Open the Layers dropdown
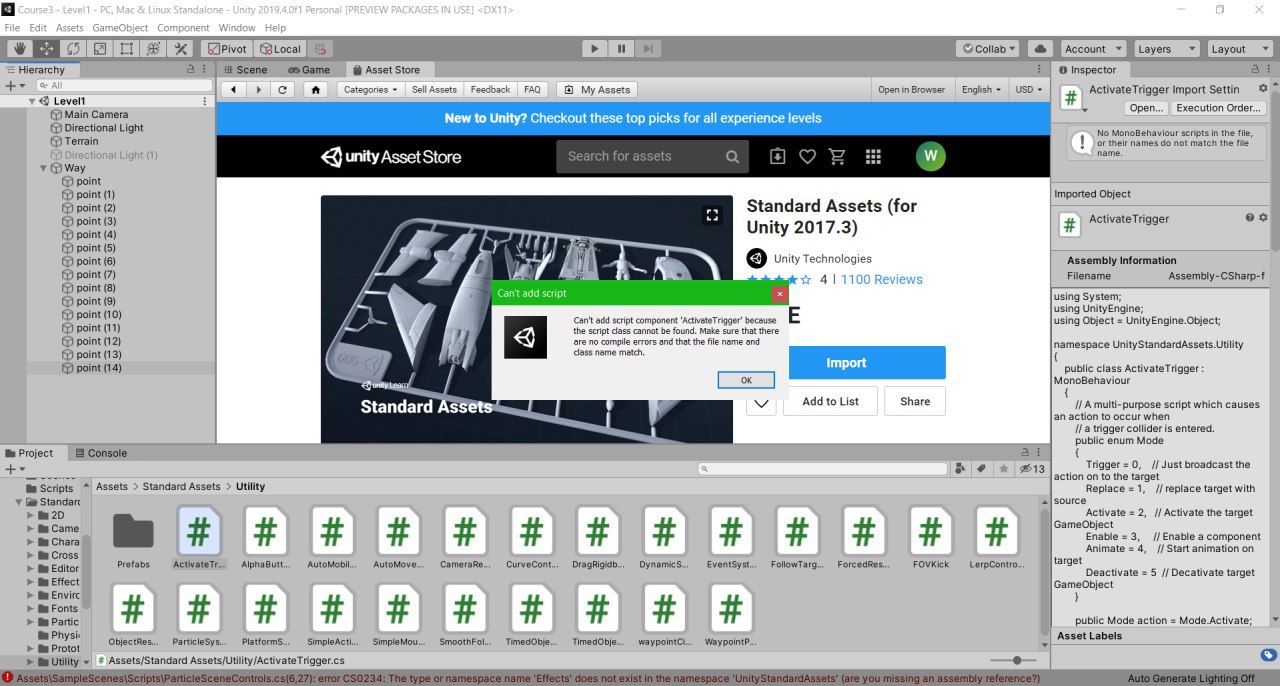 (x=1166, y=48)
